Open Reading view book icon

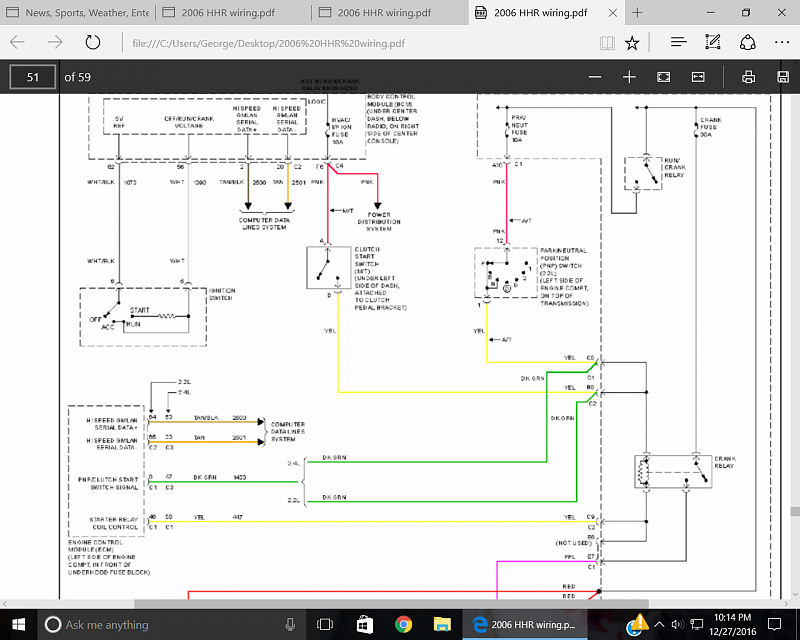pyautogui.click(x=607, y=43)
